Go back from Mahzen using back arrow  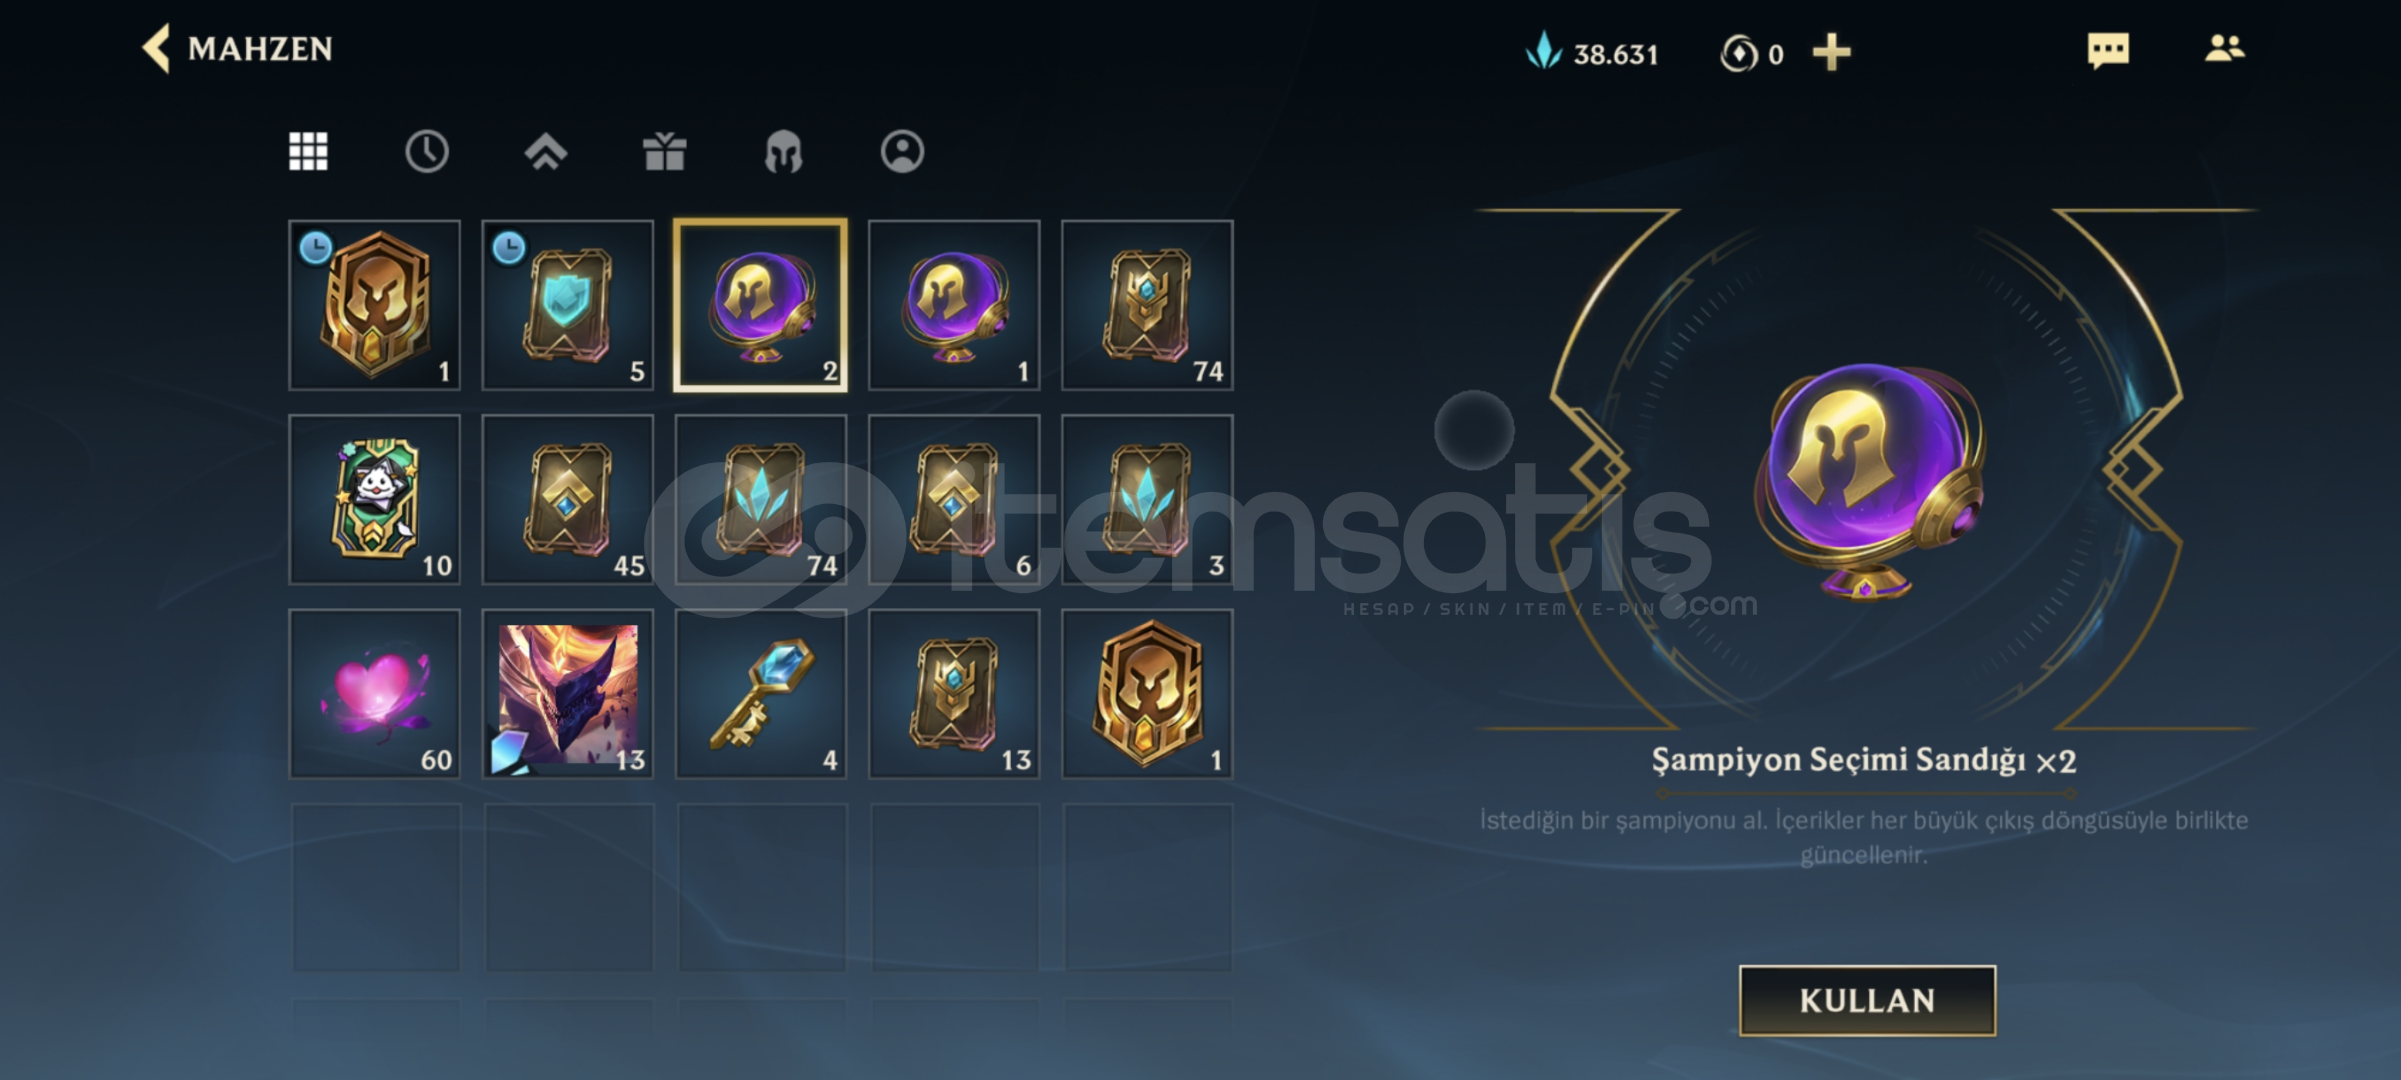click(x=157, y=48)
